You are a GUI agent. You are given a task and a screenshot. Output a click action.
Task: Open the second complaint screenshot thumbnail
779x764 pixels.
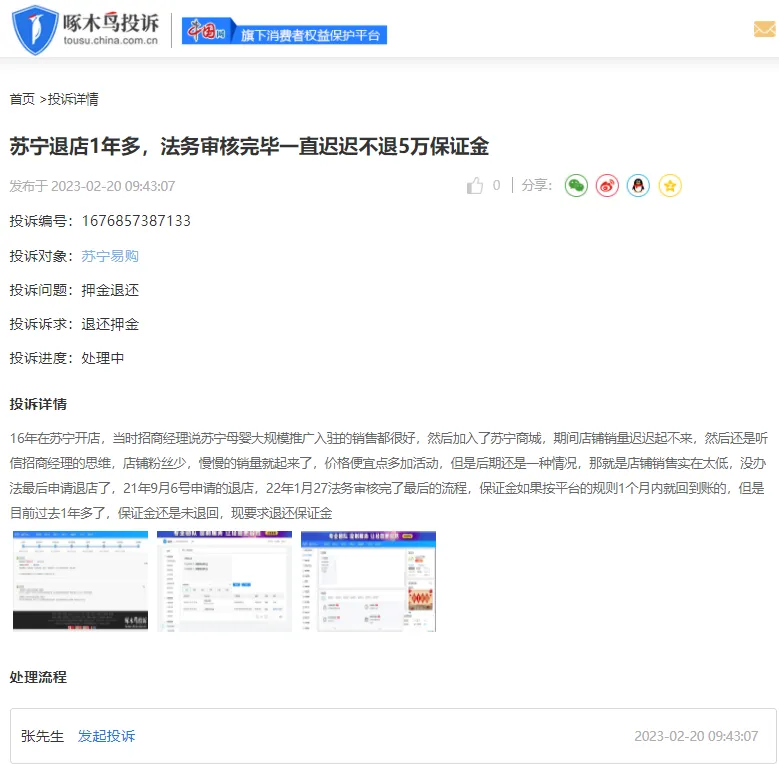[225, 581]
